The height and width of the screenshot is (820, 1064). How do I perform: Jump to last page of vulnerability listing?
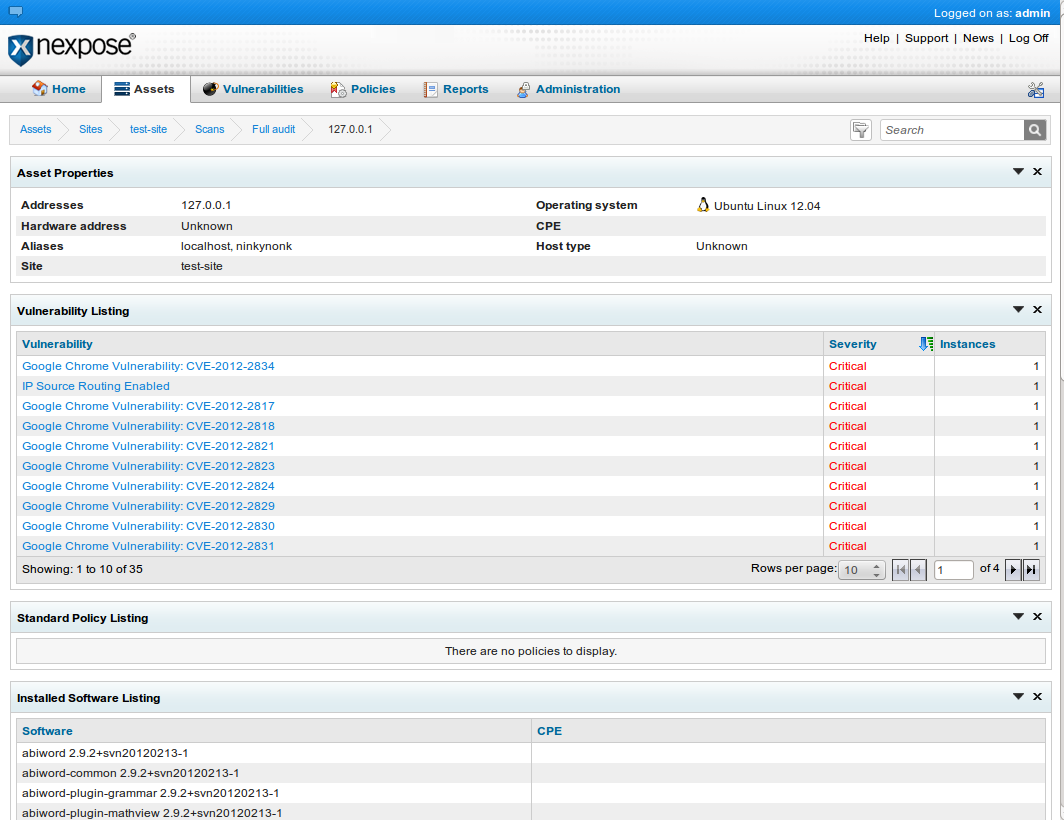pos(1031,570)
